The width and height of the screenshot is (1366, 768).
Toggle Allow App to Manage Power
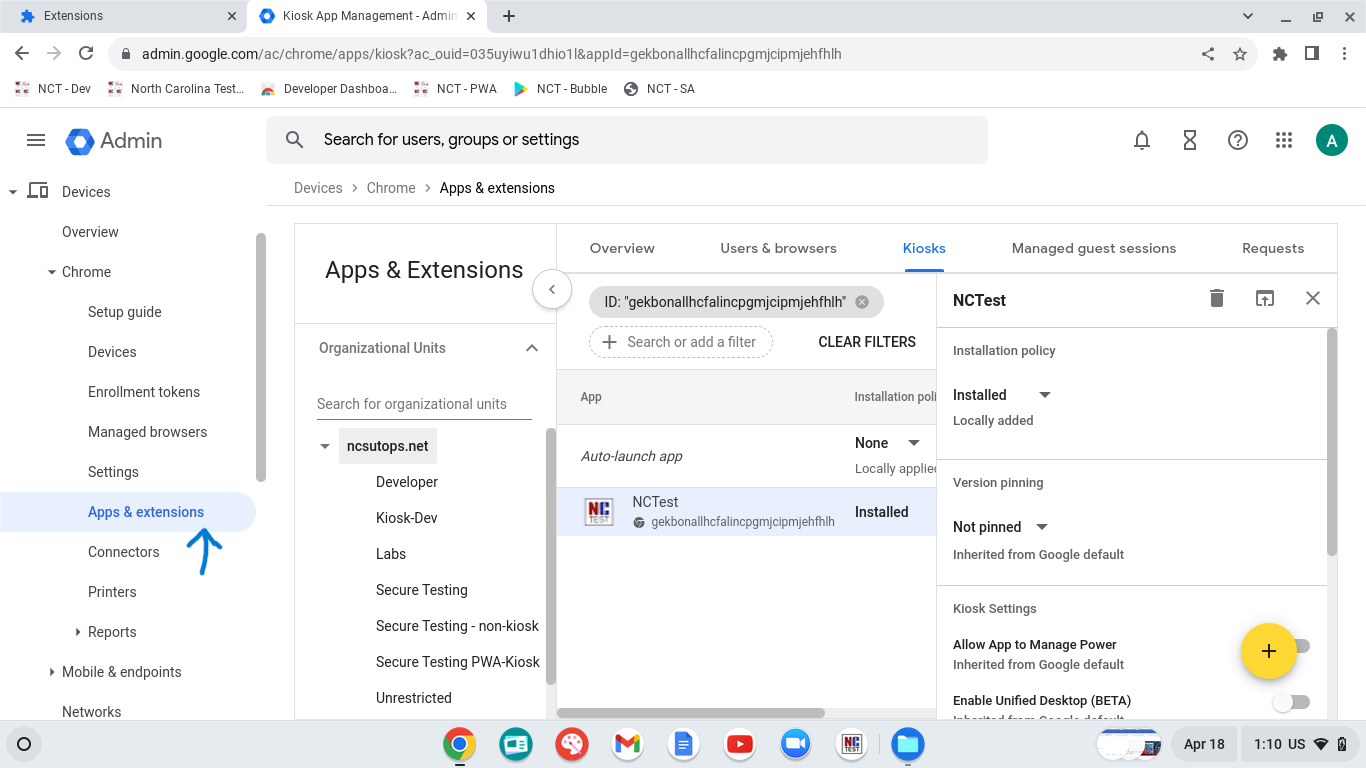pos(1298,646)
